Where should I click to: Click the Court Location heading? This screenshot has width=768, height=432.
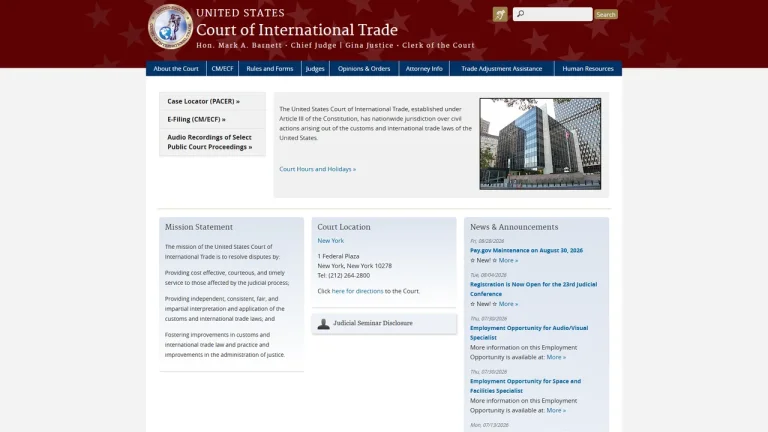coord(344,227)
